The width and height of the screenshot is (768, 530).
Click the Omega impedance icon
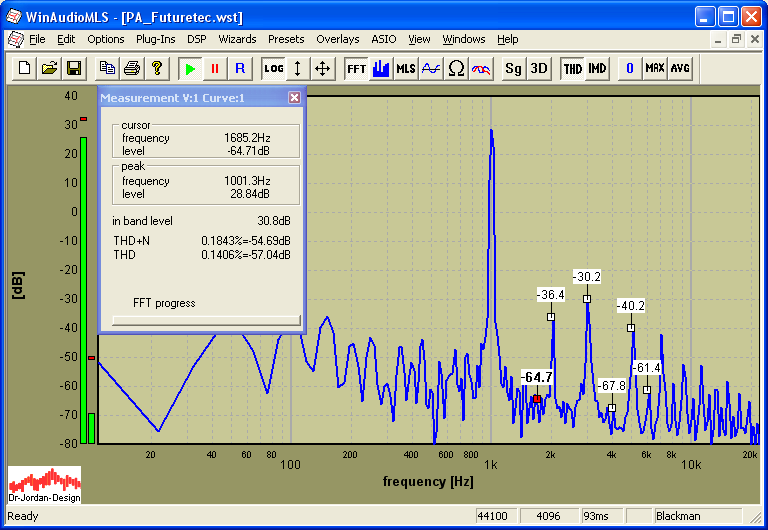456,68
